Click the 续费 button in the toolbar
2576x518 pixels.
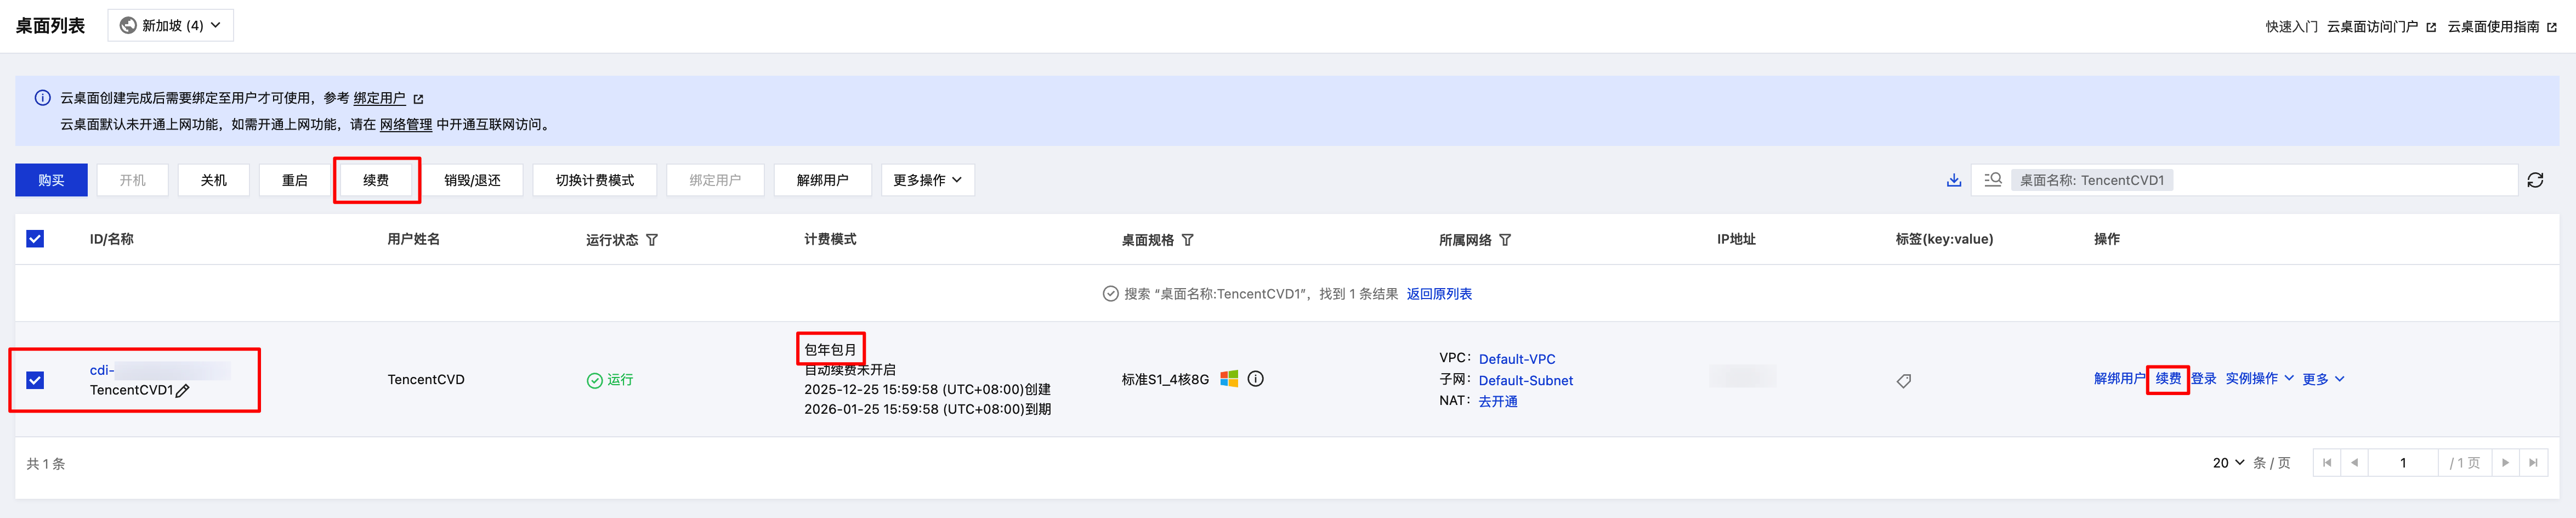(376, 180)
